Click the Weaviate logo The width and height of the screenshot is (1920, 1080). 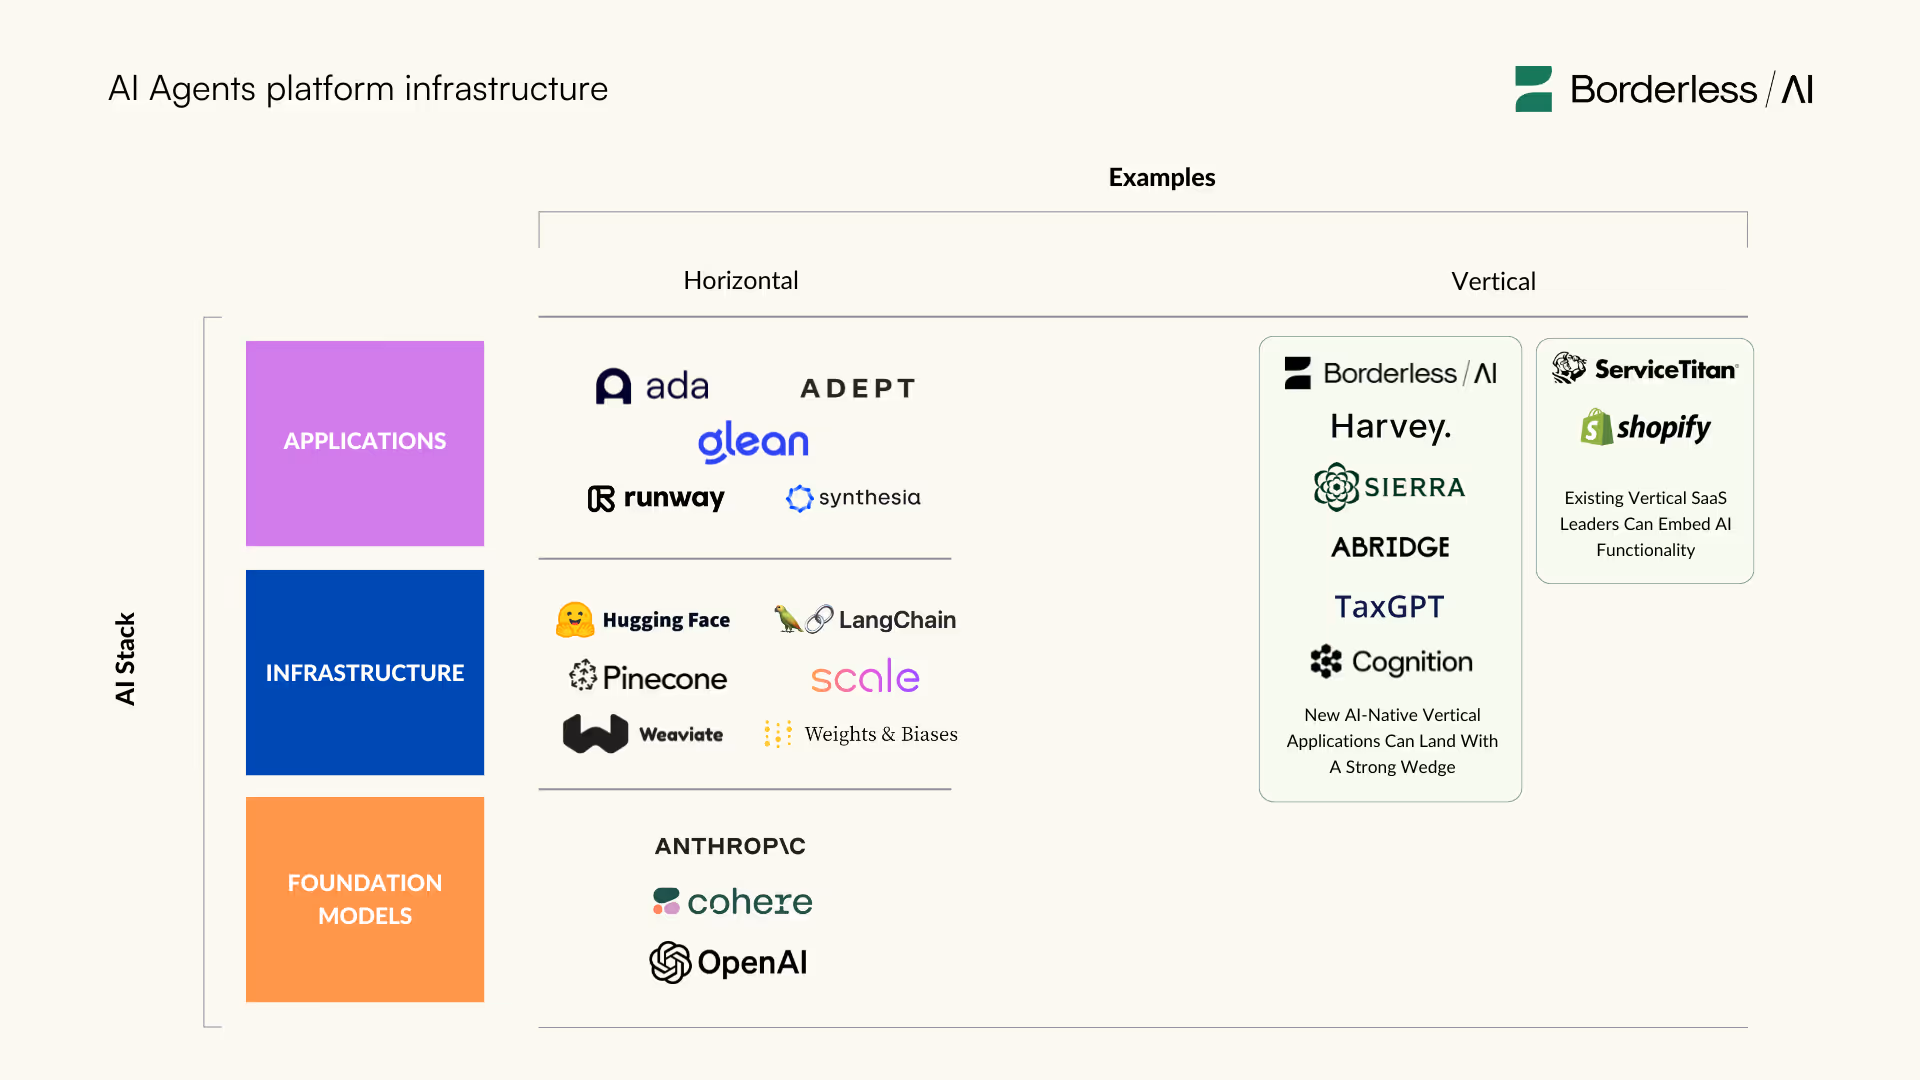tap(643, 734)
